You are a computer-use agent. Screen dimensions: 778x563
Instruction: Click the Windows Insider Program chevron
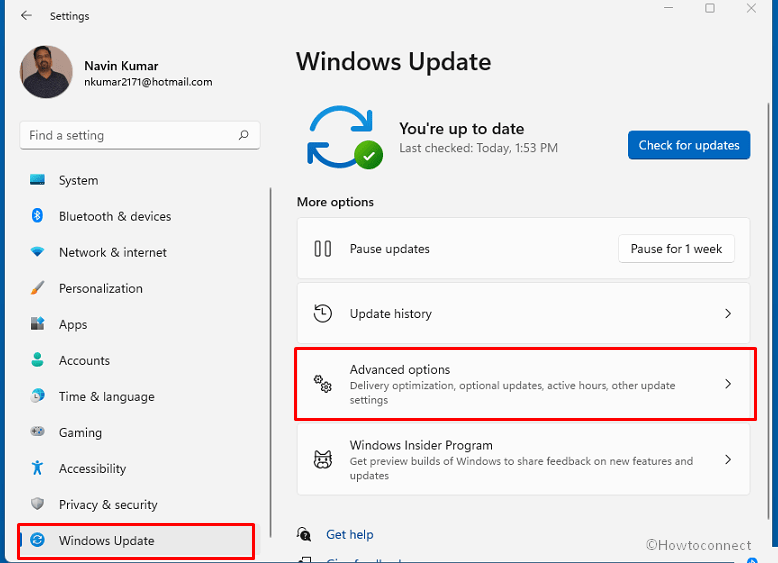[728, 460]
